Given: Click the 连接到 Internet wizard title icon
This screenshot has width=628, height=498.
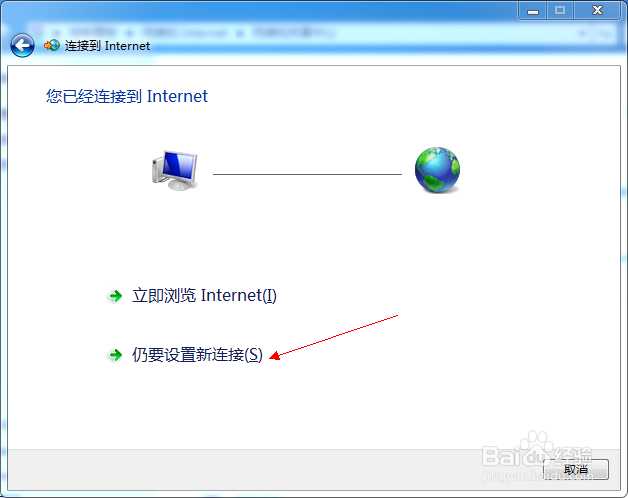Looking at the screenshot, I should pyautogui.click(x=52, y=45).
